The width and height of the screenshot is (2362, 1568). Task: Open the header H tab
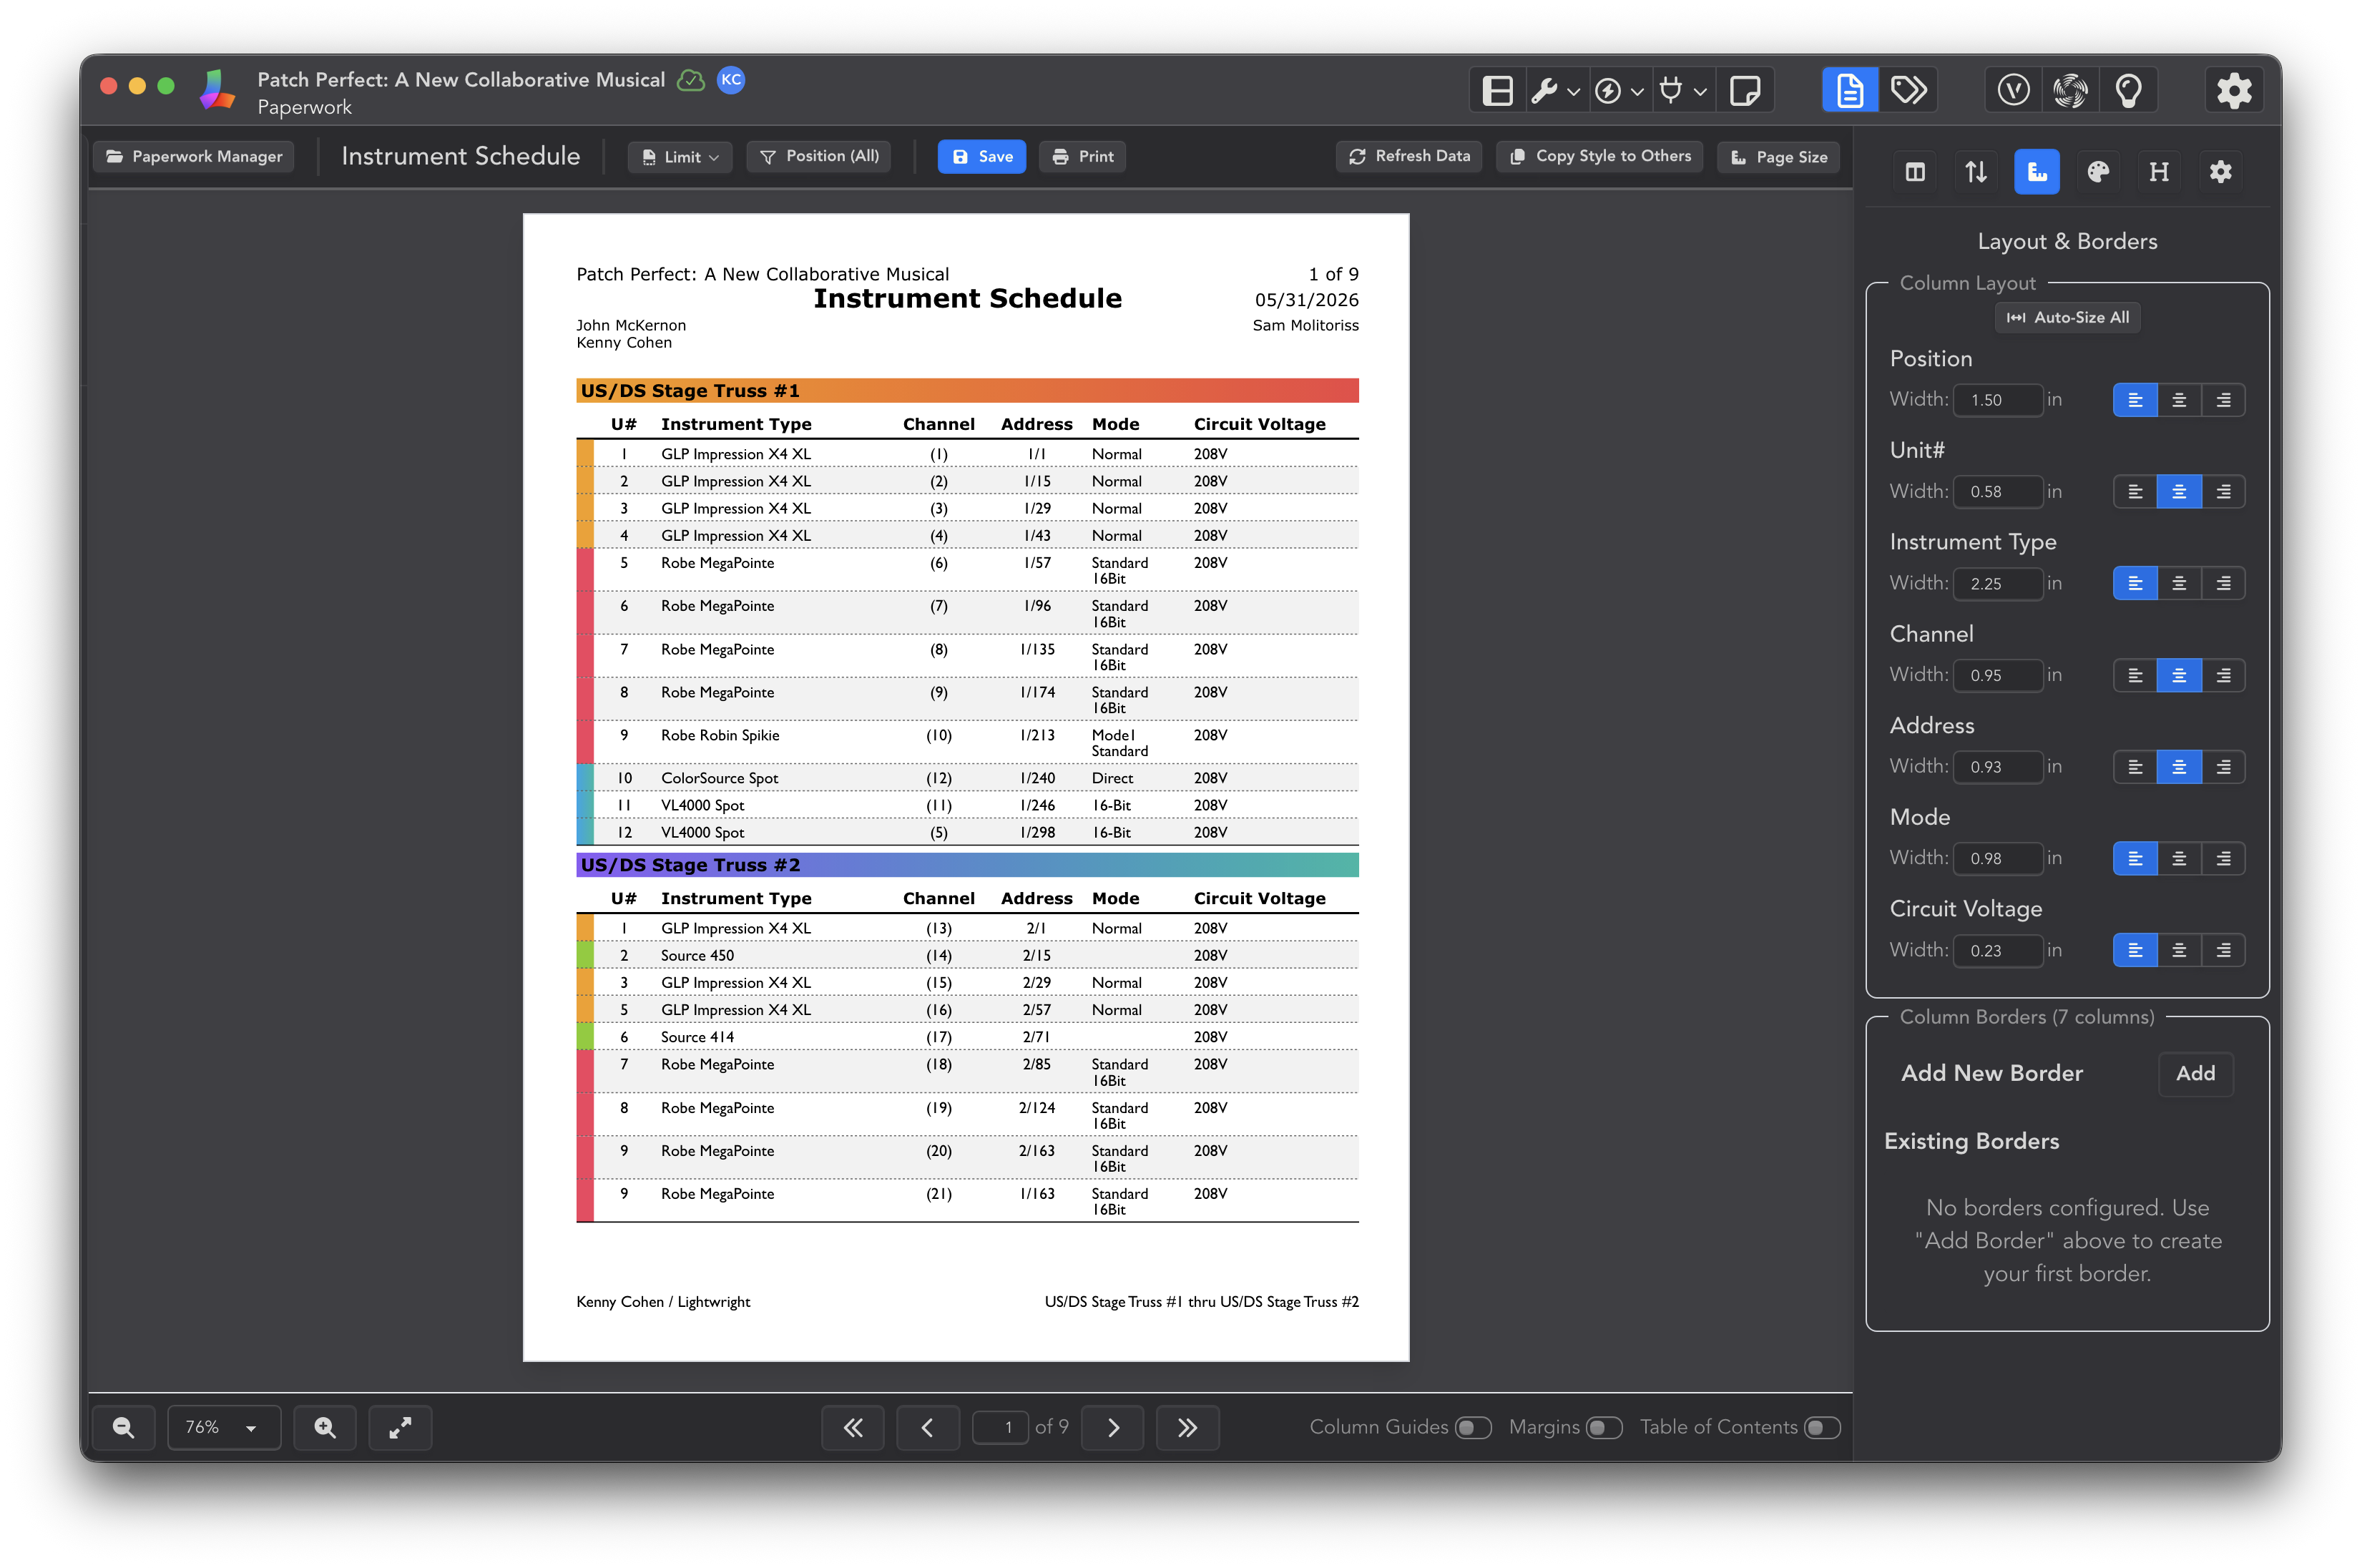pyautogui.click(x=2159, y=172)
